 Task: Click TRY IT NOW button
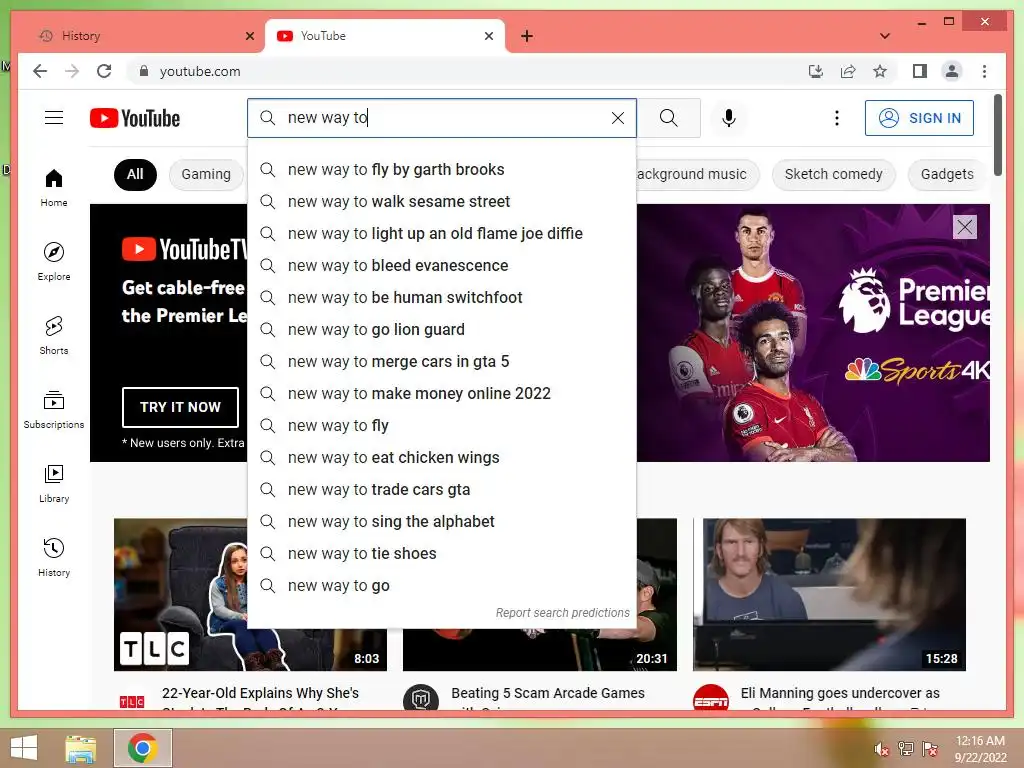[180, 407]
